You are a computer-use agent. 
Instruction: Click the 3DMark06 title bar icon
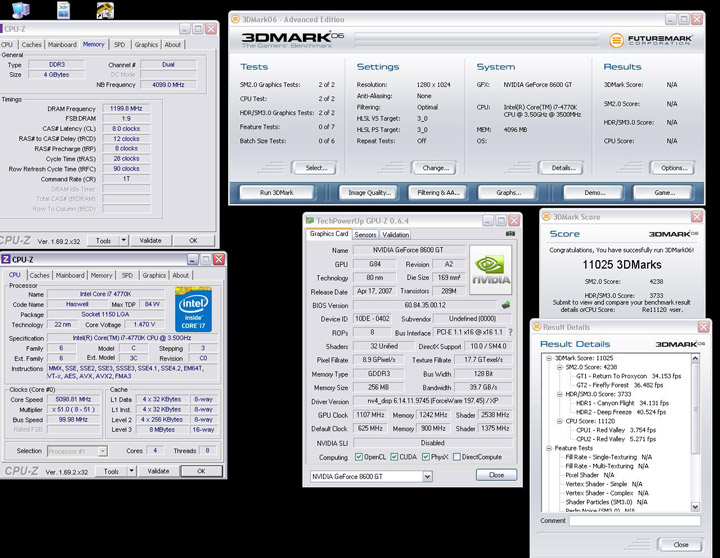[235, 19]
